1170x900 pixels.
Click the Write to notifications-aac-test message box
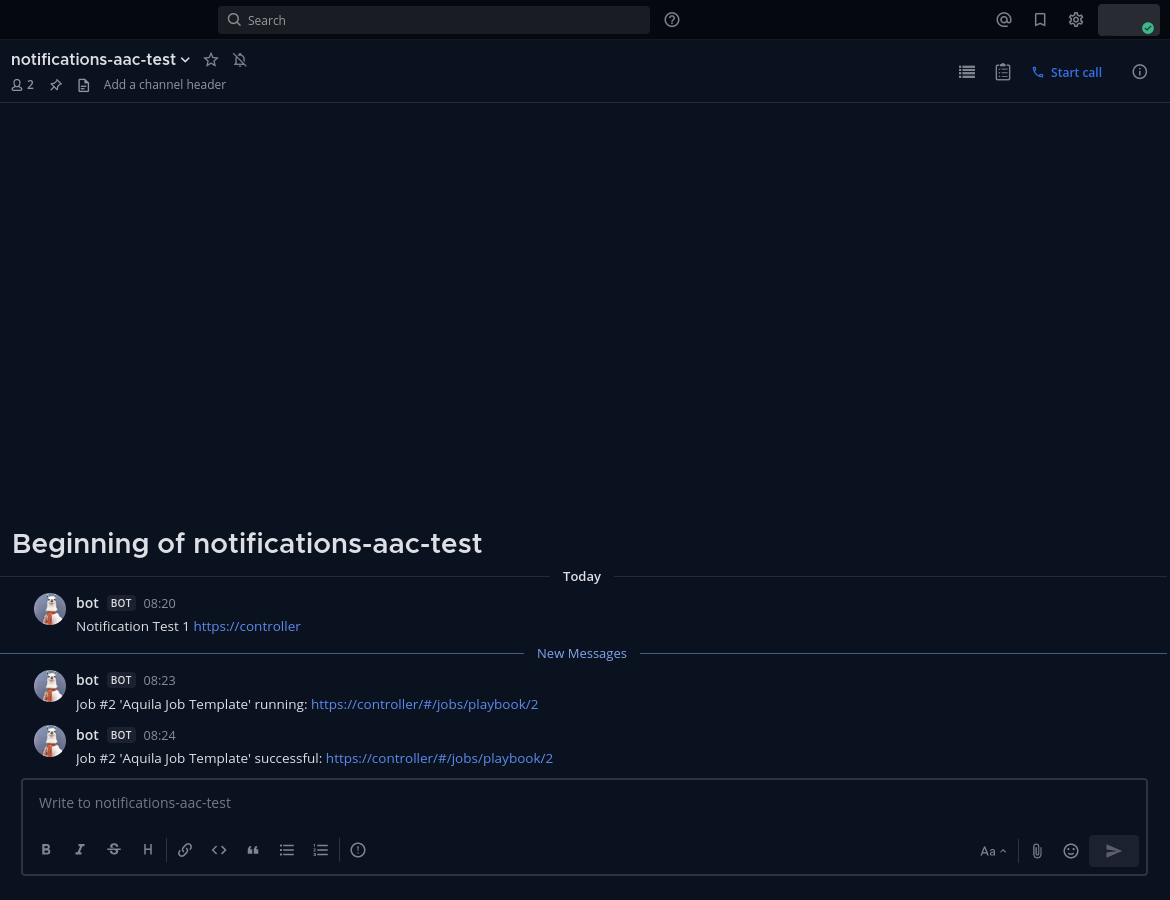584,803
